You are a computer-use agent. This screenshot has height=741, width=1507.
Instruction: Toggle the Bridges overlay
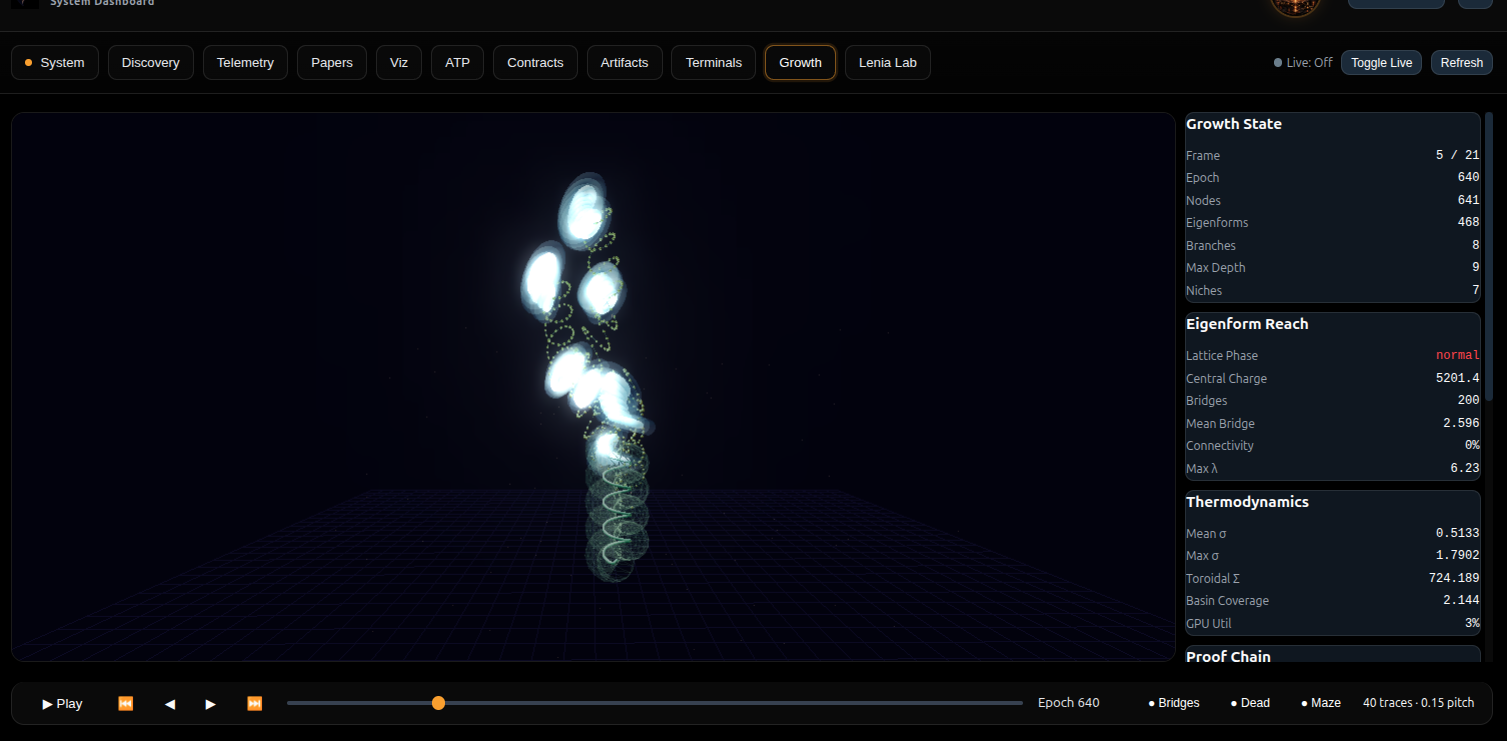[1174, 703]
